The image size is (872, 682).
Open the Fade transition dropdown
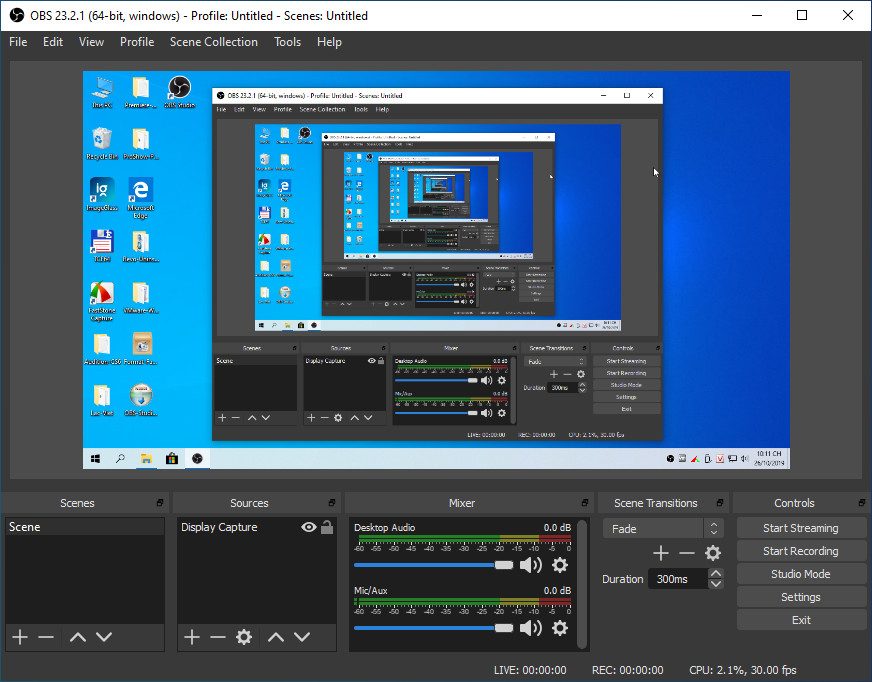(662, 529)
